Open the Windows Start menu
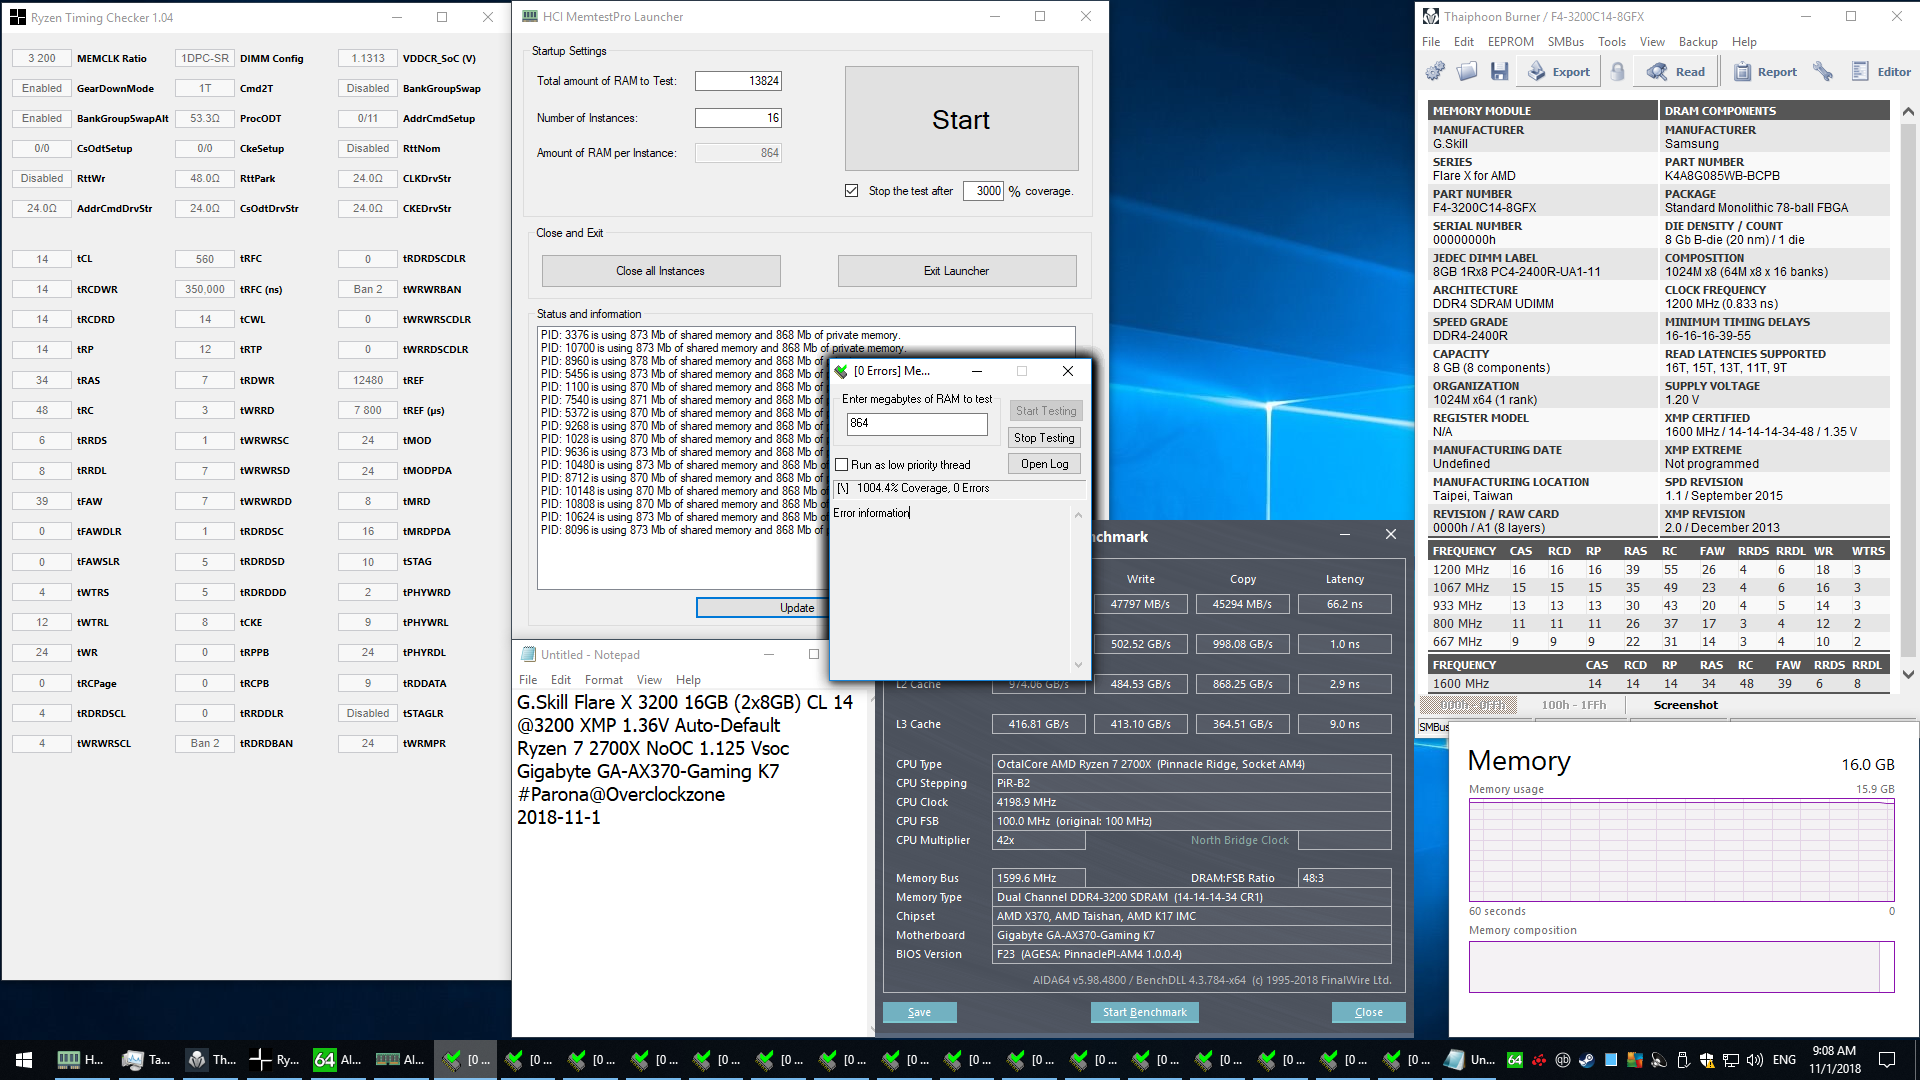This screenshot has width=1920, height=1080. [x=24, y=1060]
